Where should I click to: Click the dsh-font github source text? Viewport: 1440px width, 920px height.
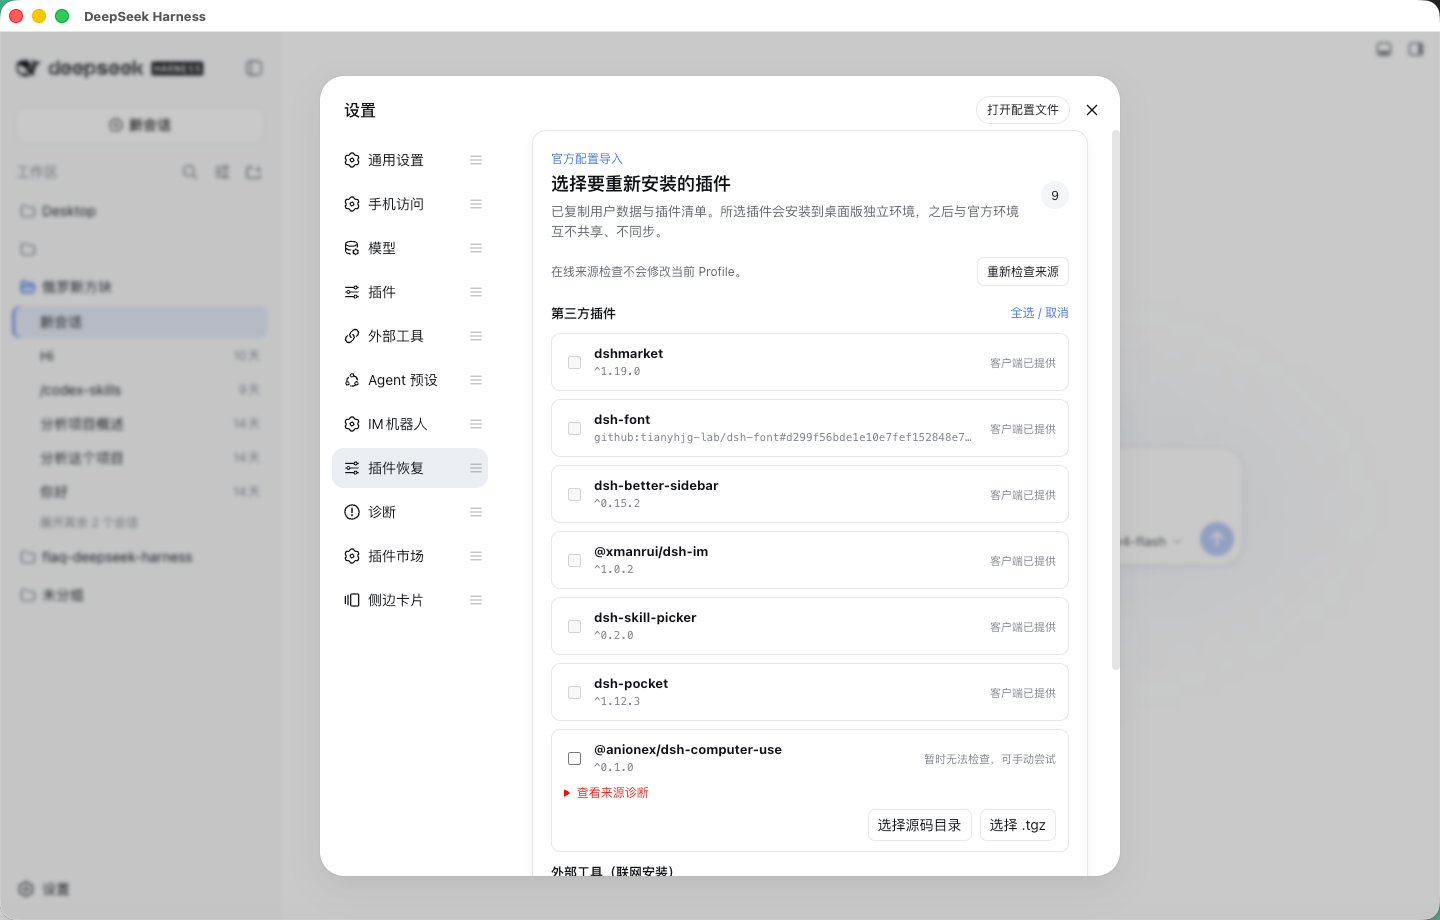point(783,437)
